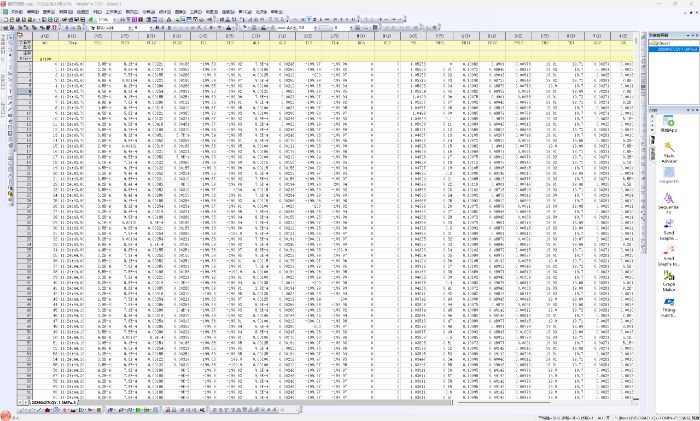Open the font size dropdown
The width and height of the screenshot is (700, 421).
[153, 28]
